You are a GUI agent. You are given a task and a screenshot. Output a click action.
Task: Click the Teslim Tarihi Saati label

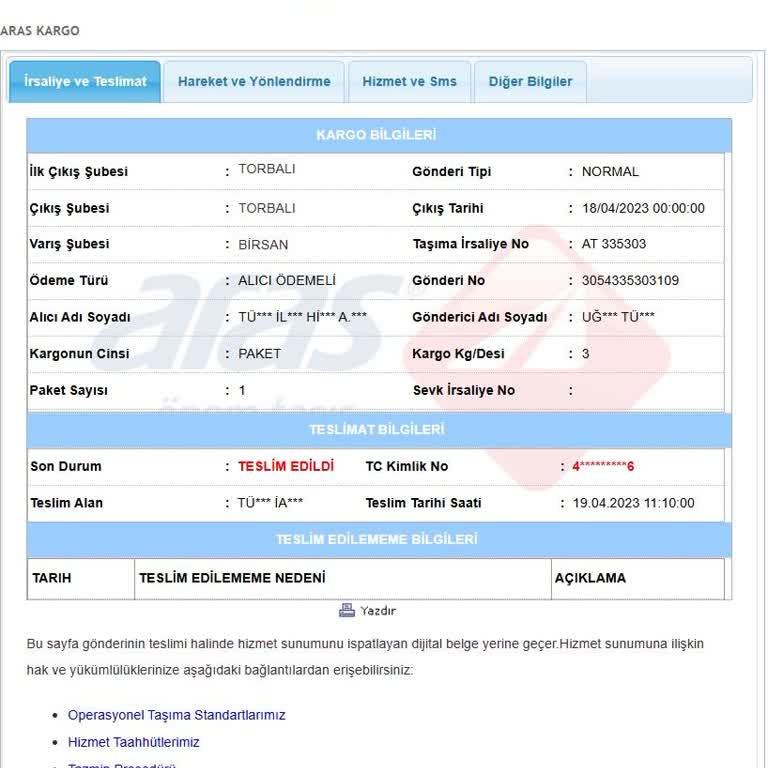423,503
